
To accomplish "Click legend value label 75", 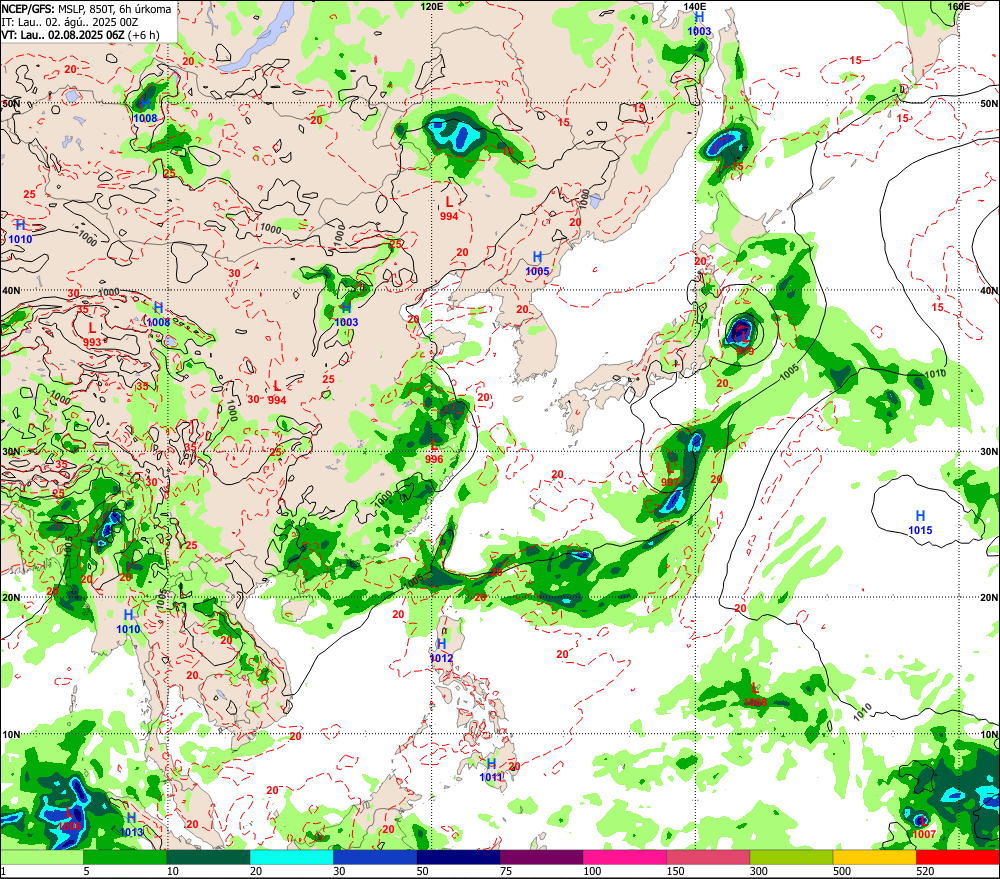I will pos(506,871).
